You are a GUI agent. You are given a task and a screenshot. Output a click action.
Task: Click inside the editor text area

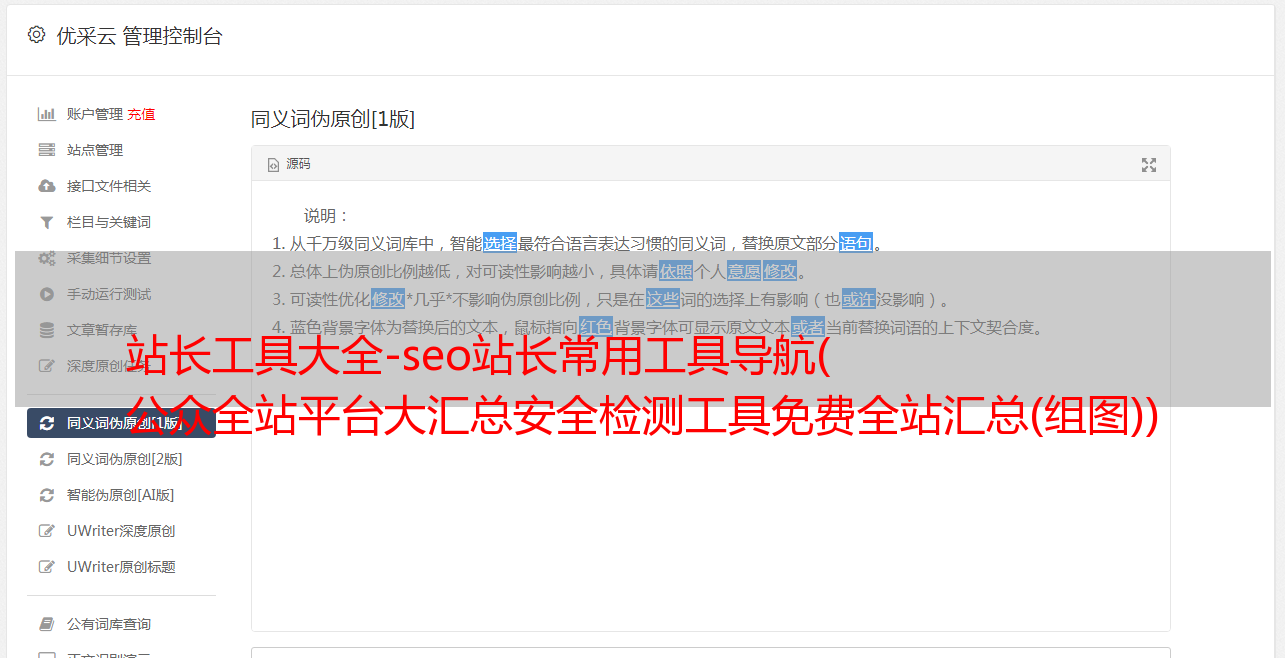710,480
